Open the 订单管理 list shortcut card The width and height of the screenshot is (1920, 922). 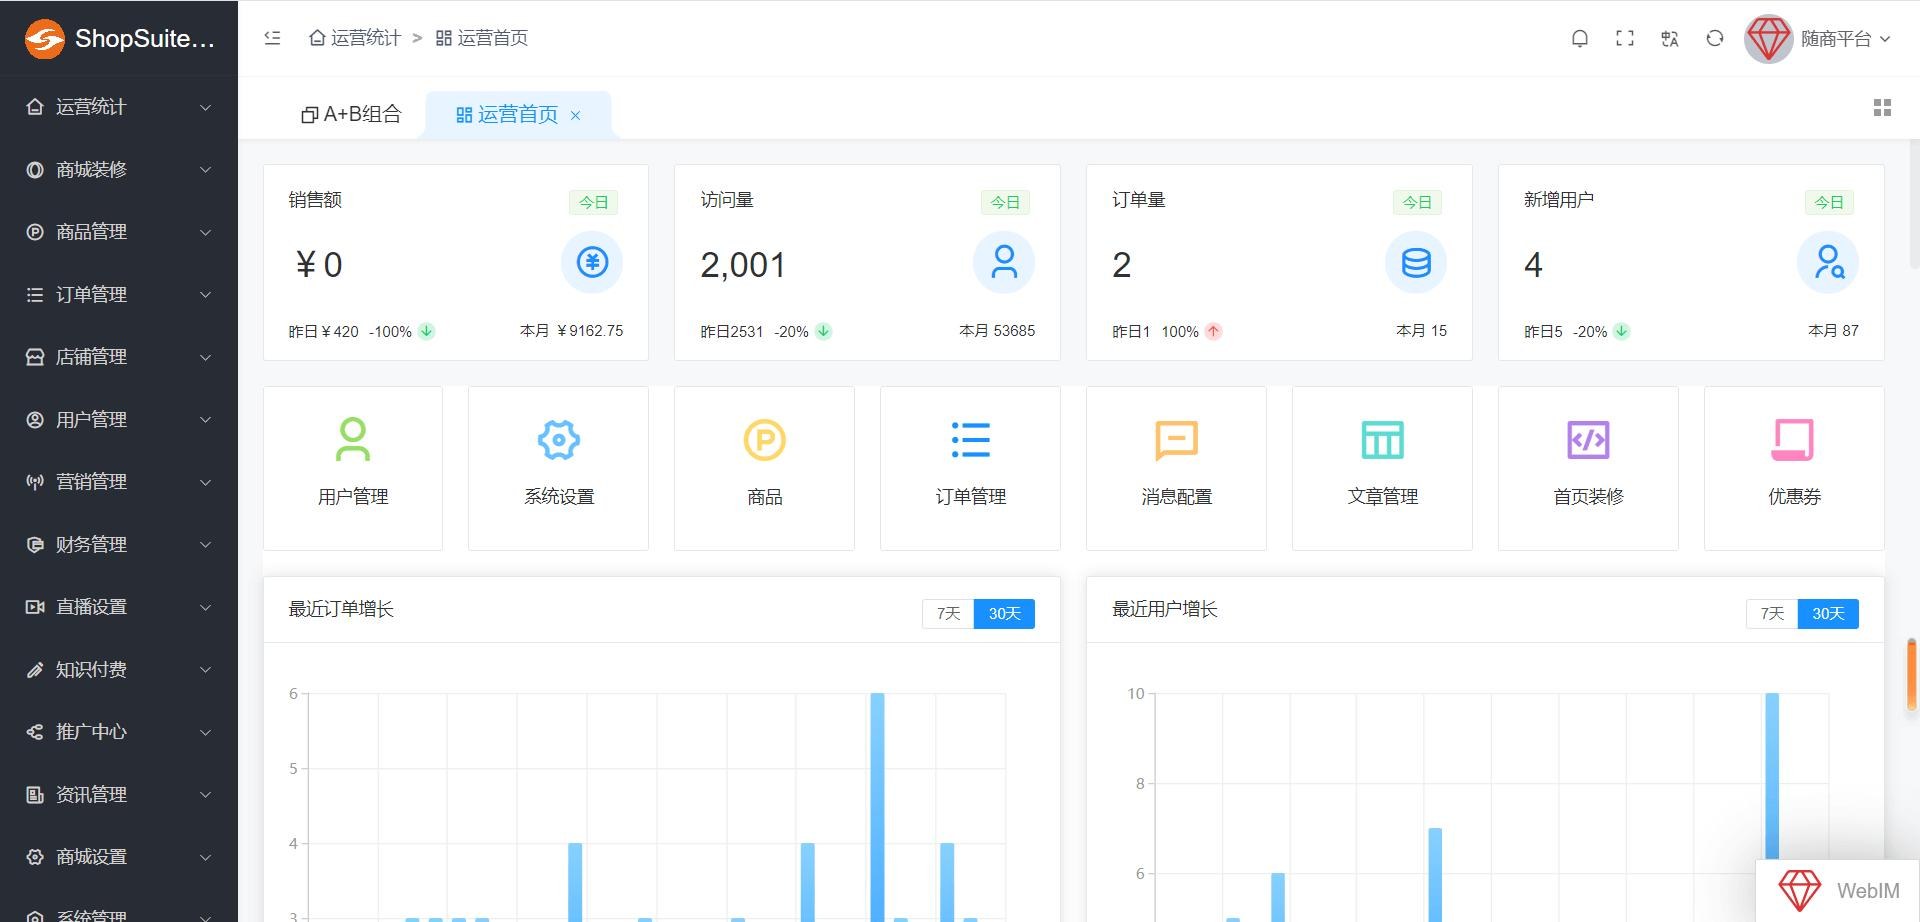(x=970, y=468)
